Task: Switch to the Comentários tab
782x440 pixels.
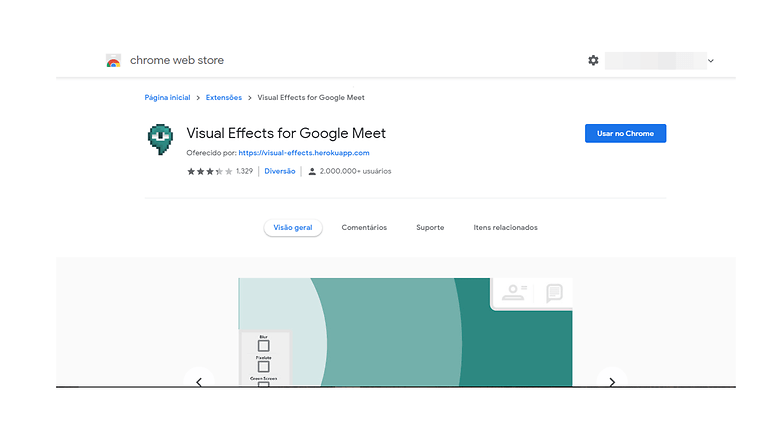Action: click(364, 227)
